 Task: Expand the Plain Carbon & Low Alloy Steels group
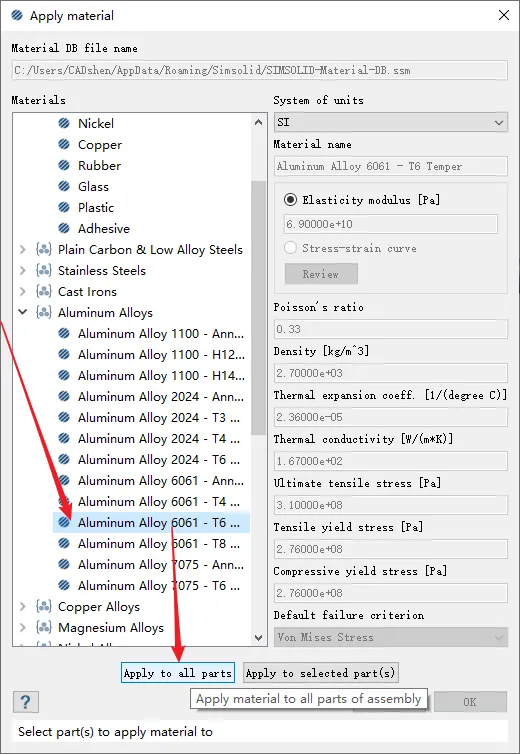coord(23,250)
